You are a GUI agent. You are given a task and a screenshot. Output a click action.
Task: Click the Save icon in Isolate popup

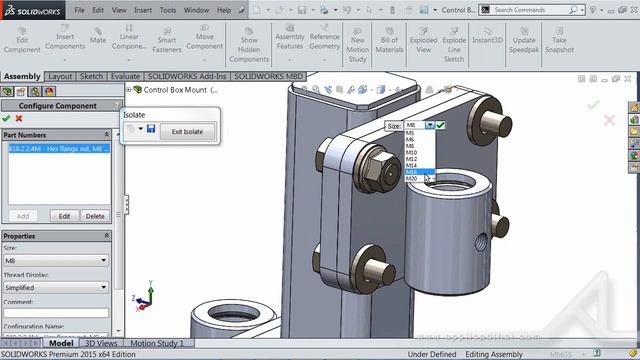pos(151,129)
